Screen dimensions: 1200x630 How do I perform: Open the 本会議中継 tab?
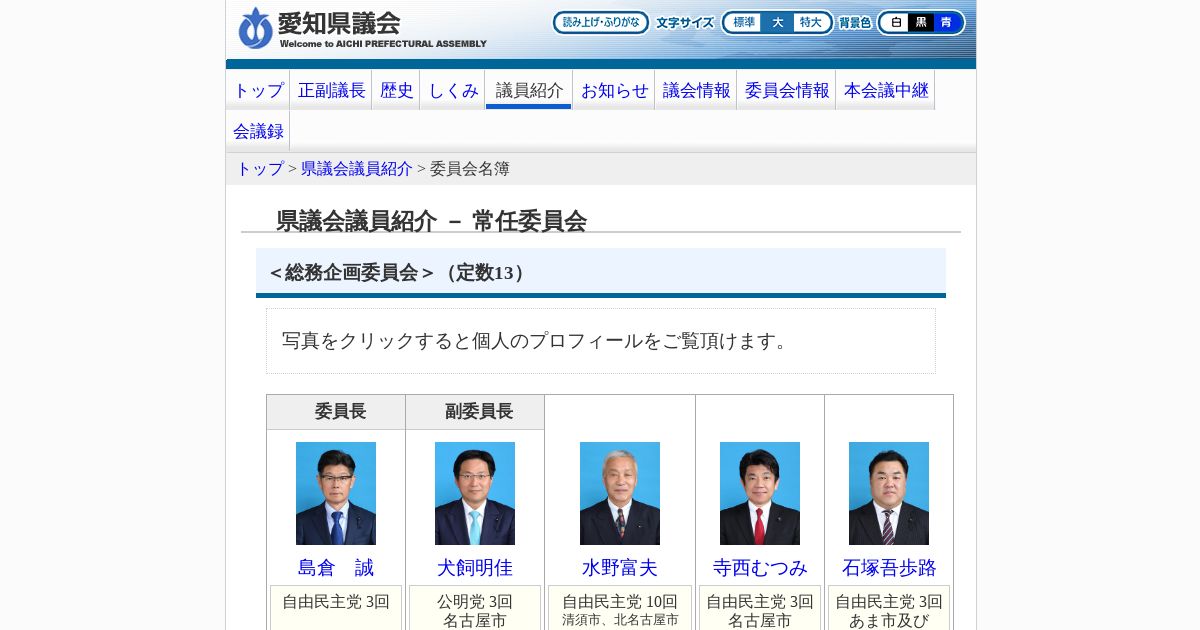(x=886, y=90)
